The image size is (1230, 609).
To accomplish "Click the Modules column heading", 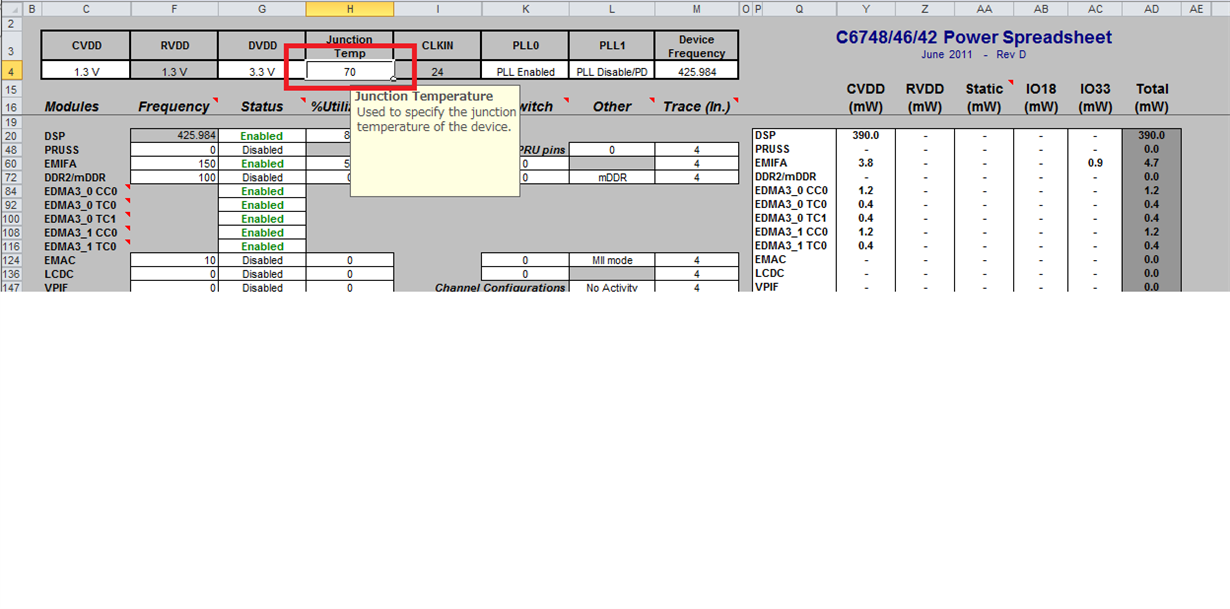I will point(72,106).
